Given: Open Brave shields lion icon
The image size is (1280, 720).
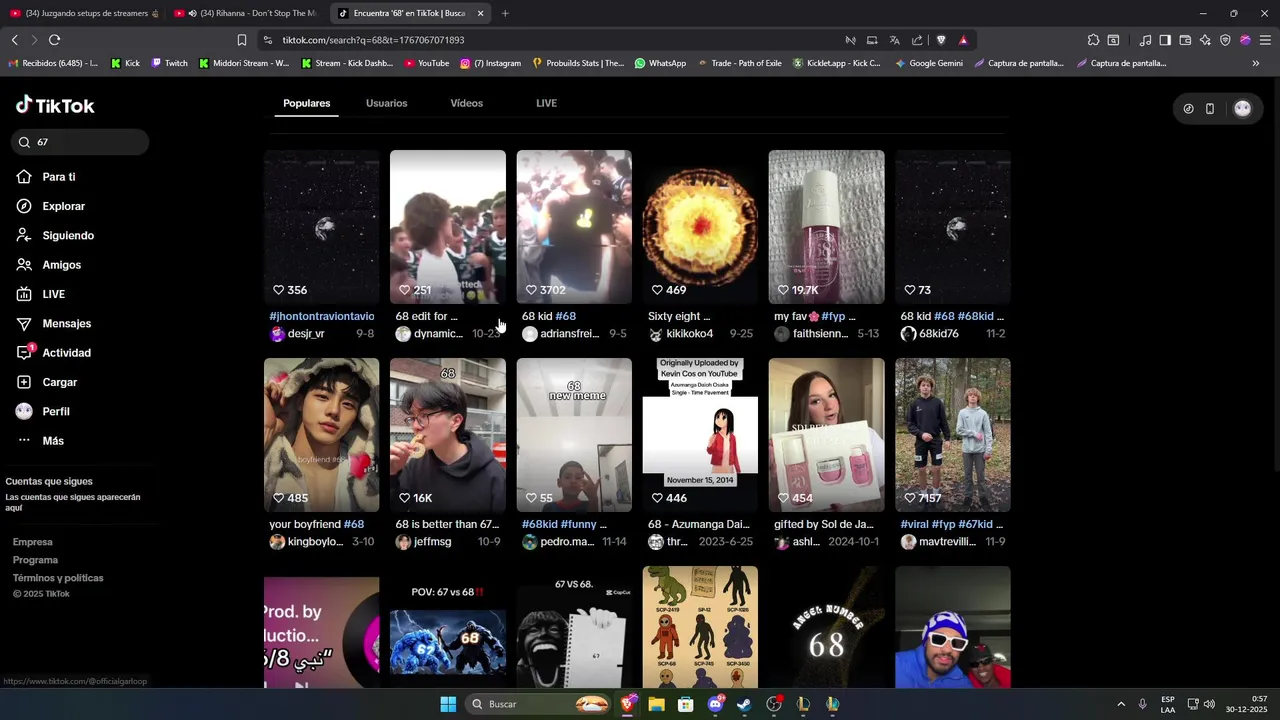Looking at the screenshot, I should pyautogui.click(x=941, y=40).
